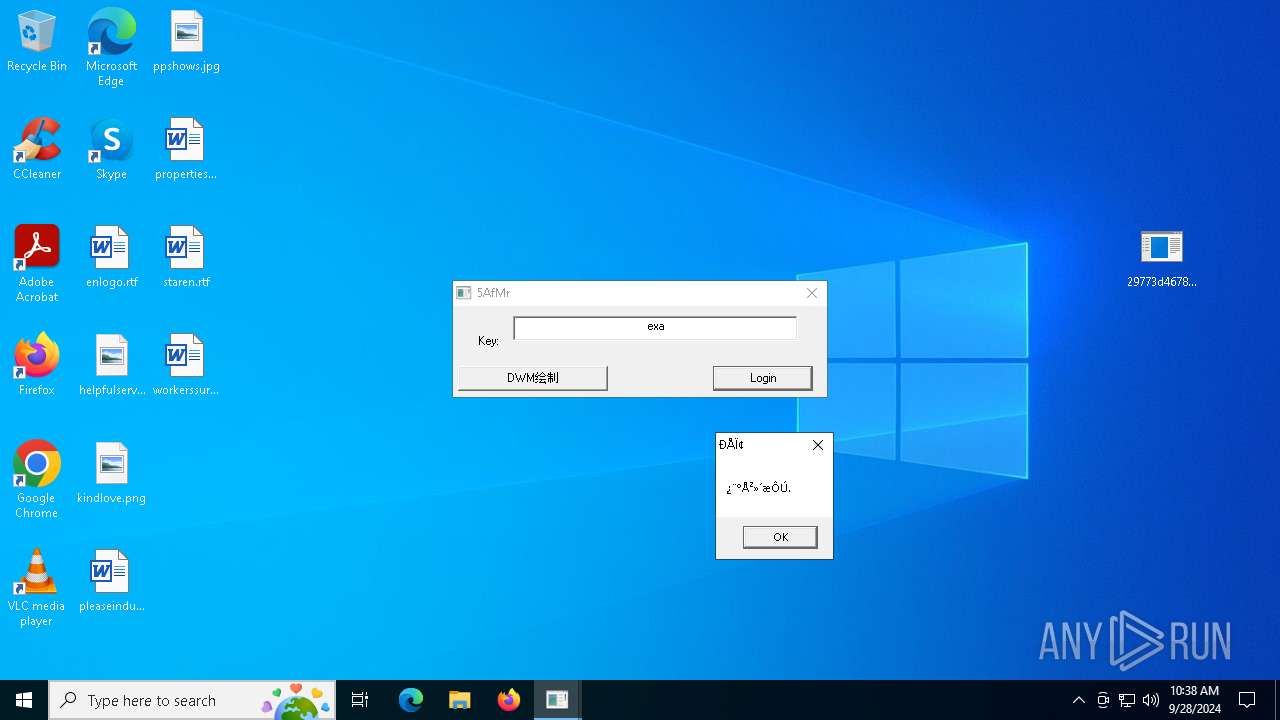
Task: Select the running 5AfMr app taskbar button
Action: click(557, 700)
